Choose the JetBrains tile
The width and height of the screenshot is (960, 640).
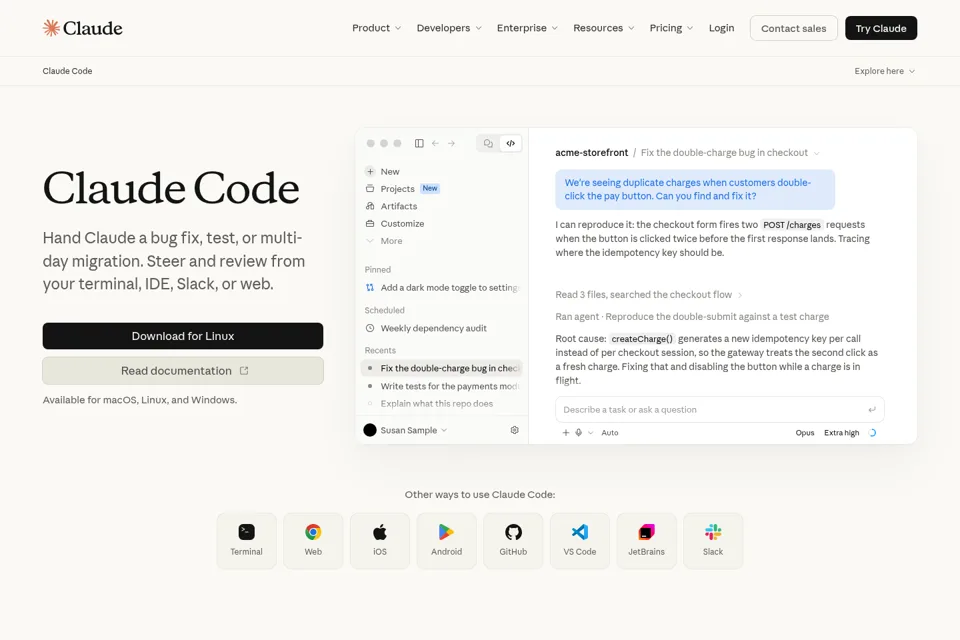coord(647,541)
